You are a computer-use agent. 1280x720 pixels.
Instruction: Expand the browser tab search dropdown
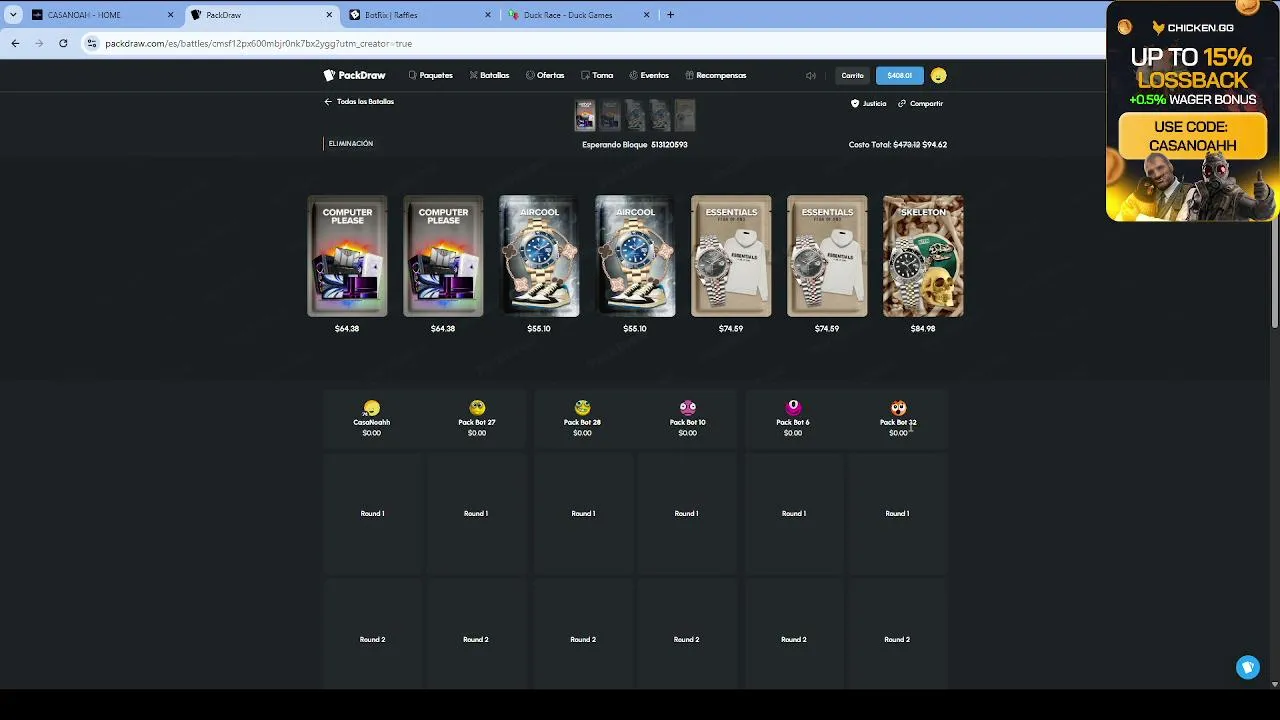click(x=13, y=15)
